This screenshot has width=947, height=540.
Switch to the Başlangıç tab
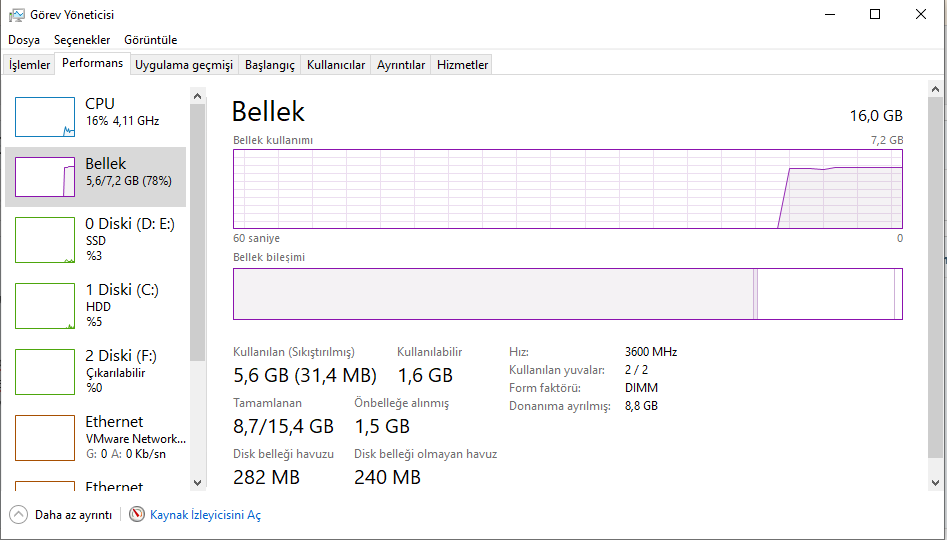pyautogui.click(x=270, y=65)
